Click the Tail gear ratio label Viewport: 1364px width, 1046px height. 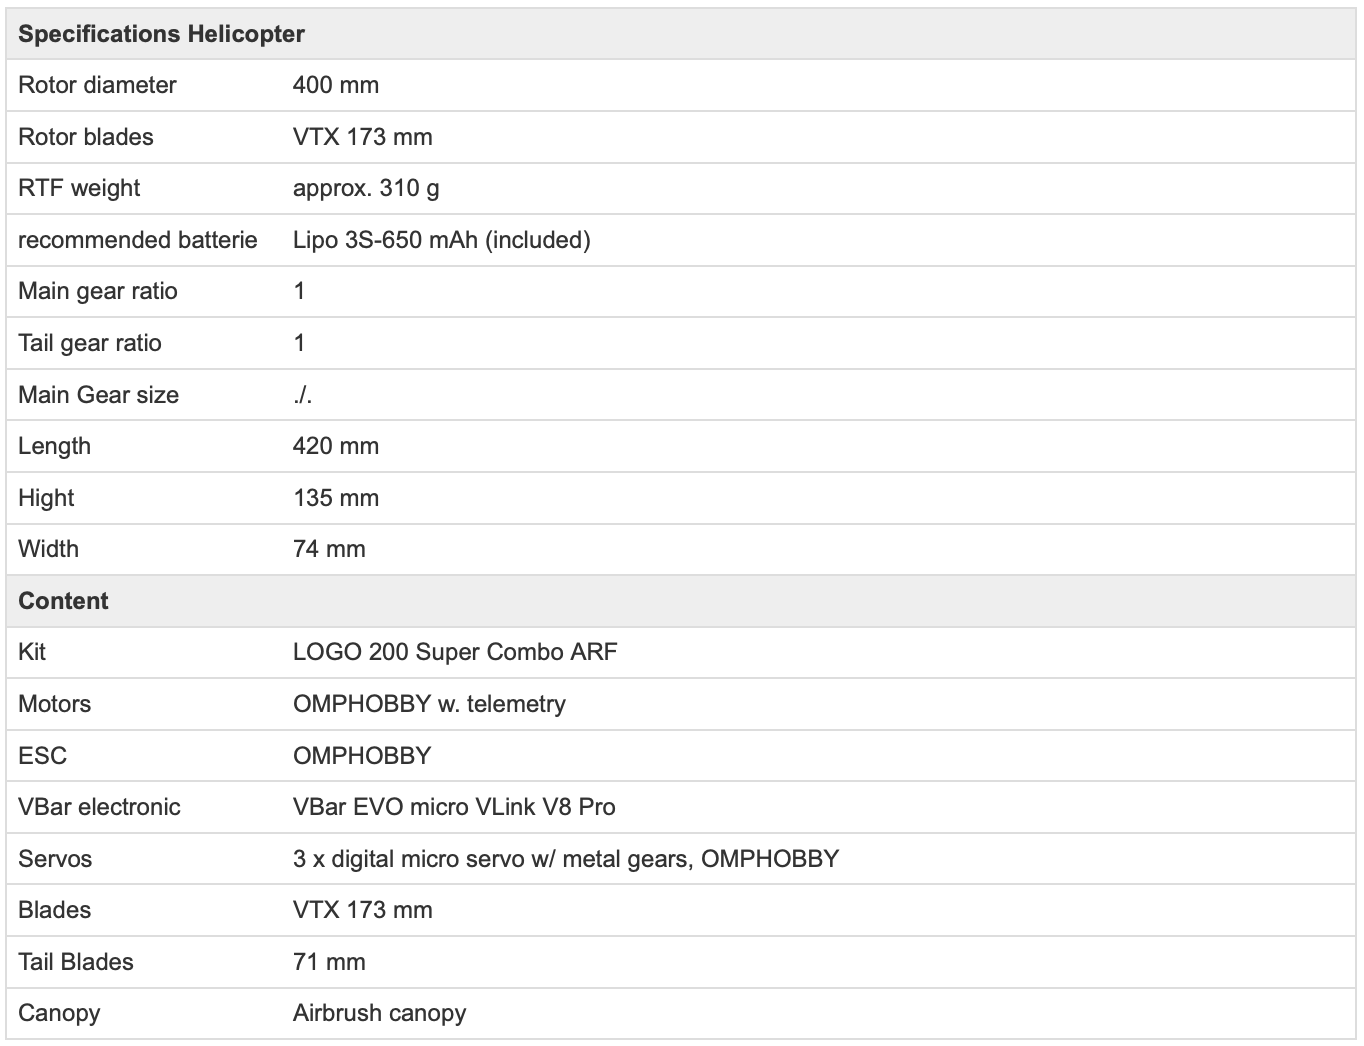tap(89, 343)
